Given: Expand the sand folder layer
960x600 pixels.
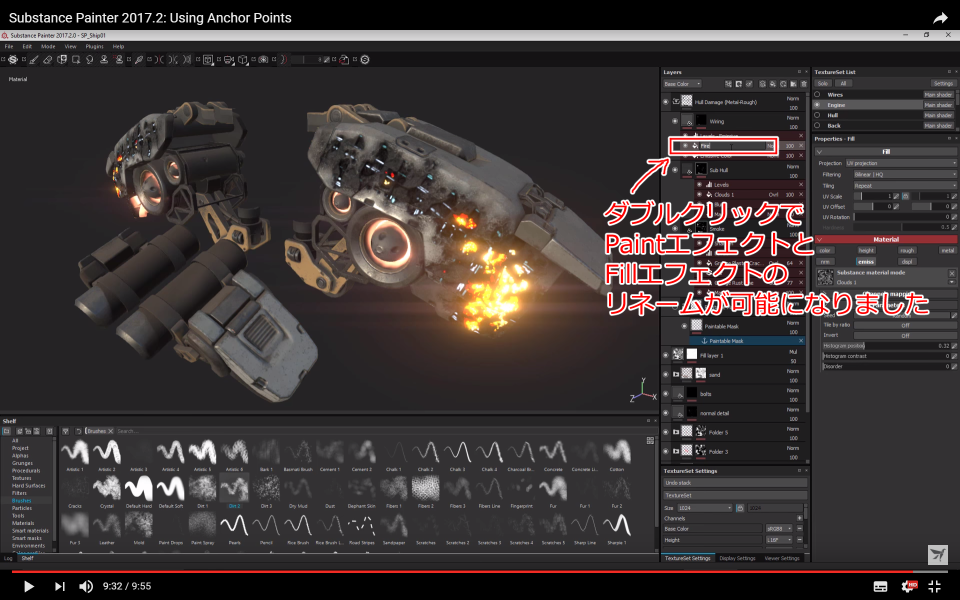Looking at the screenshot, I should 676,375.
